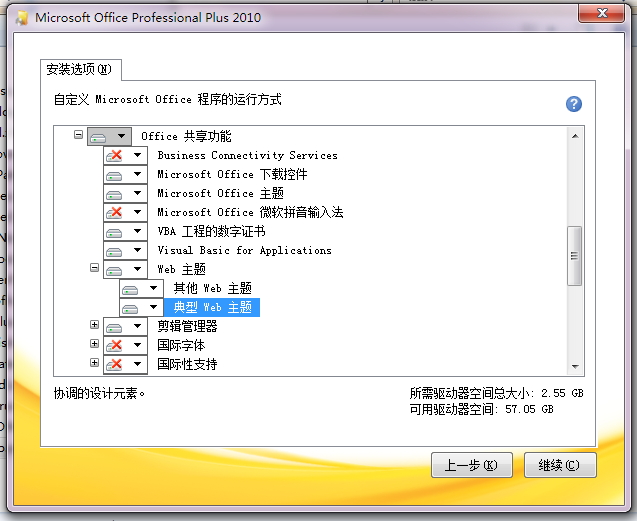637x521 pixels.
Task: Click the scrollbar down arrow in feature tree
Action: click(x=575, y=366)
